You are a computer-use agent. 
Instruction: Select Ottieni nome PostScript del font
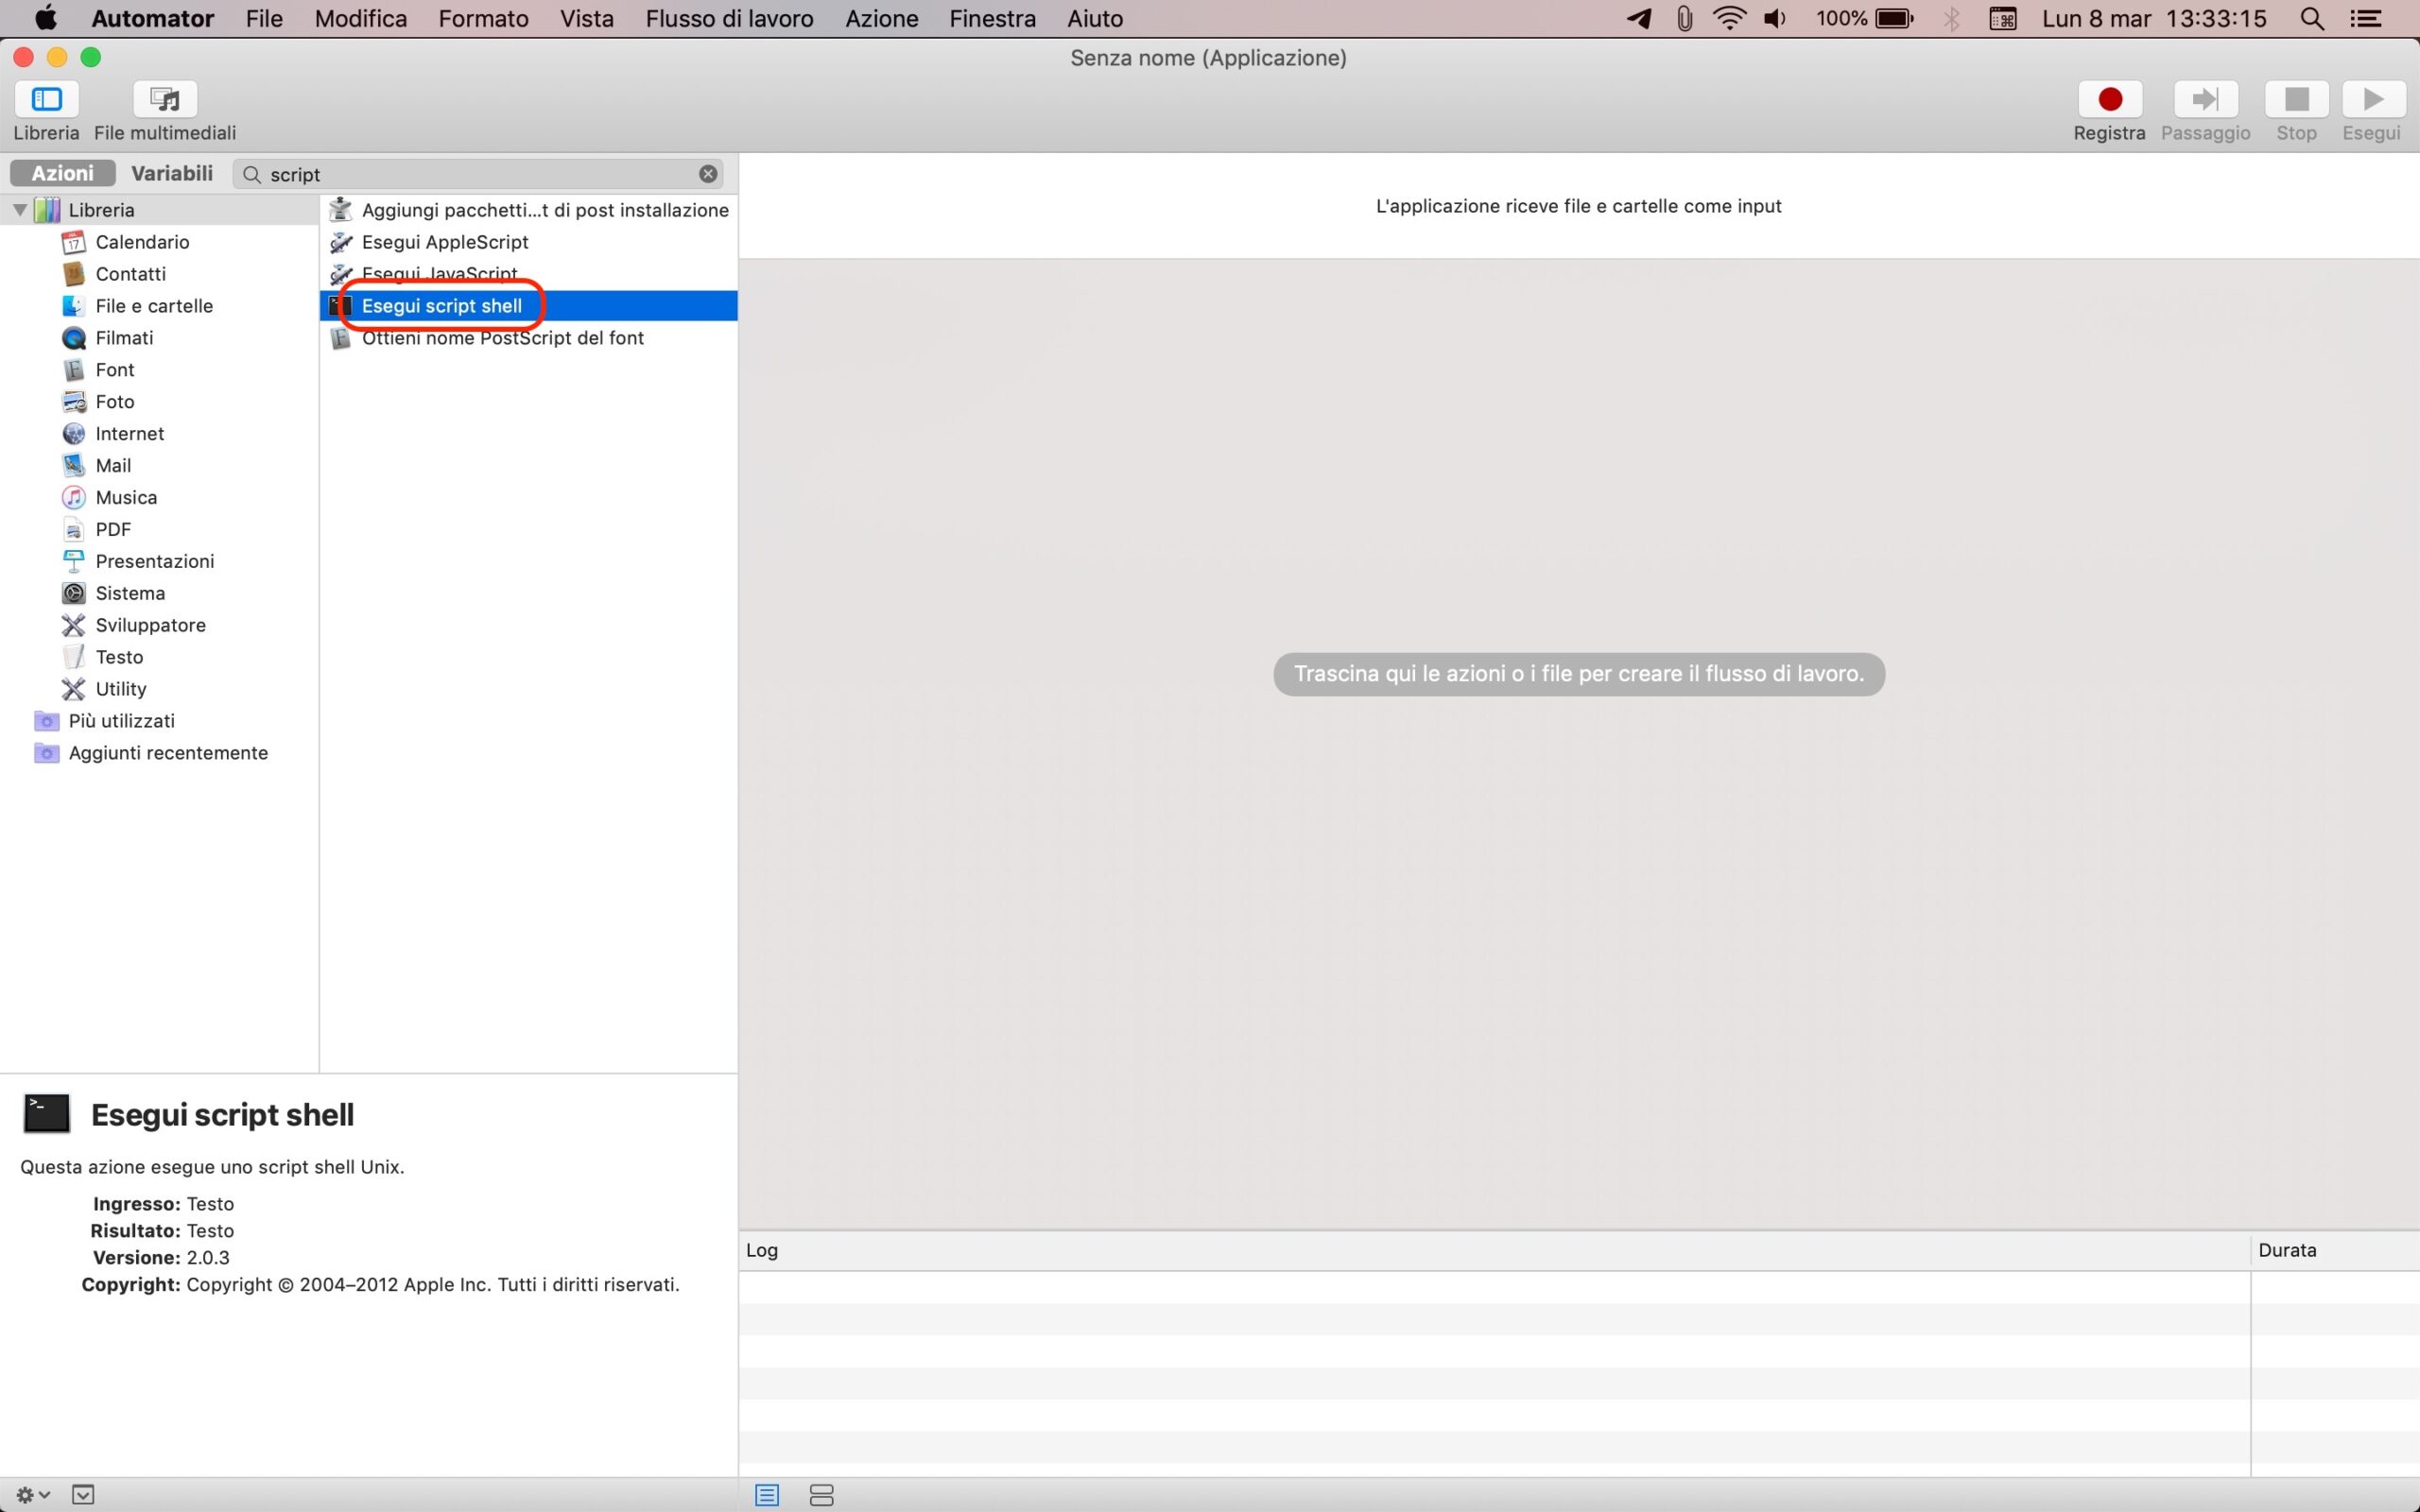point(502,338)
